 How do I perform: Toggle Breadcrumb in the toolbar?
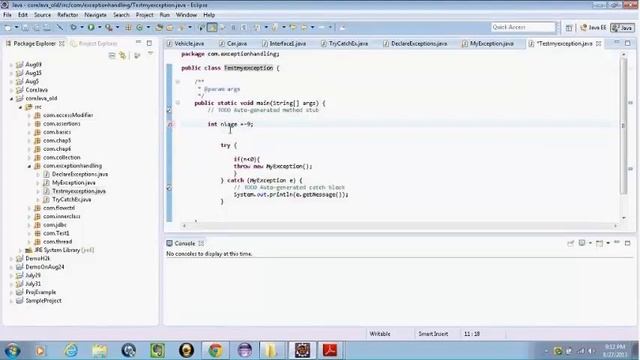(x=201, y=27)
